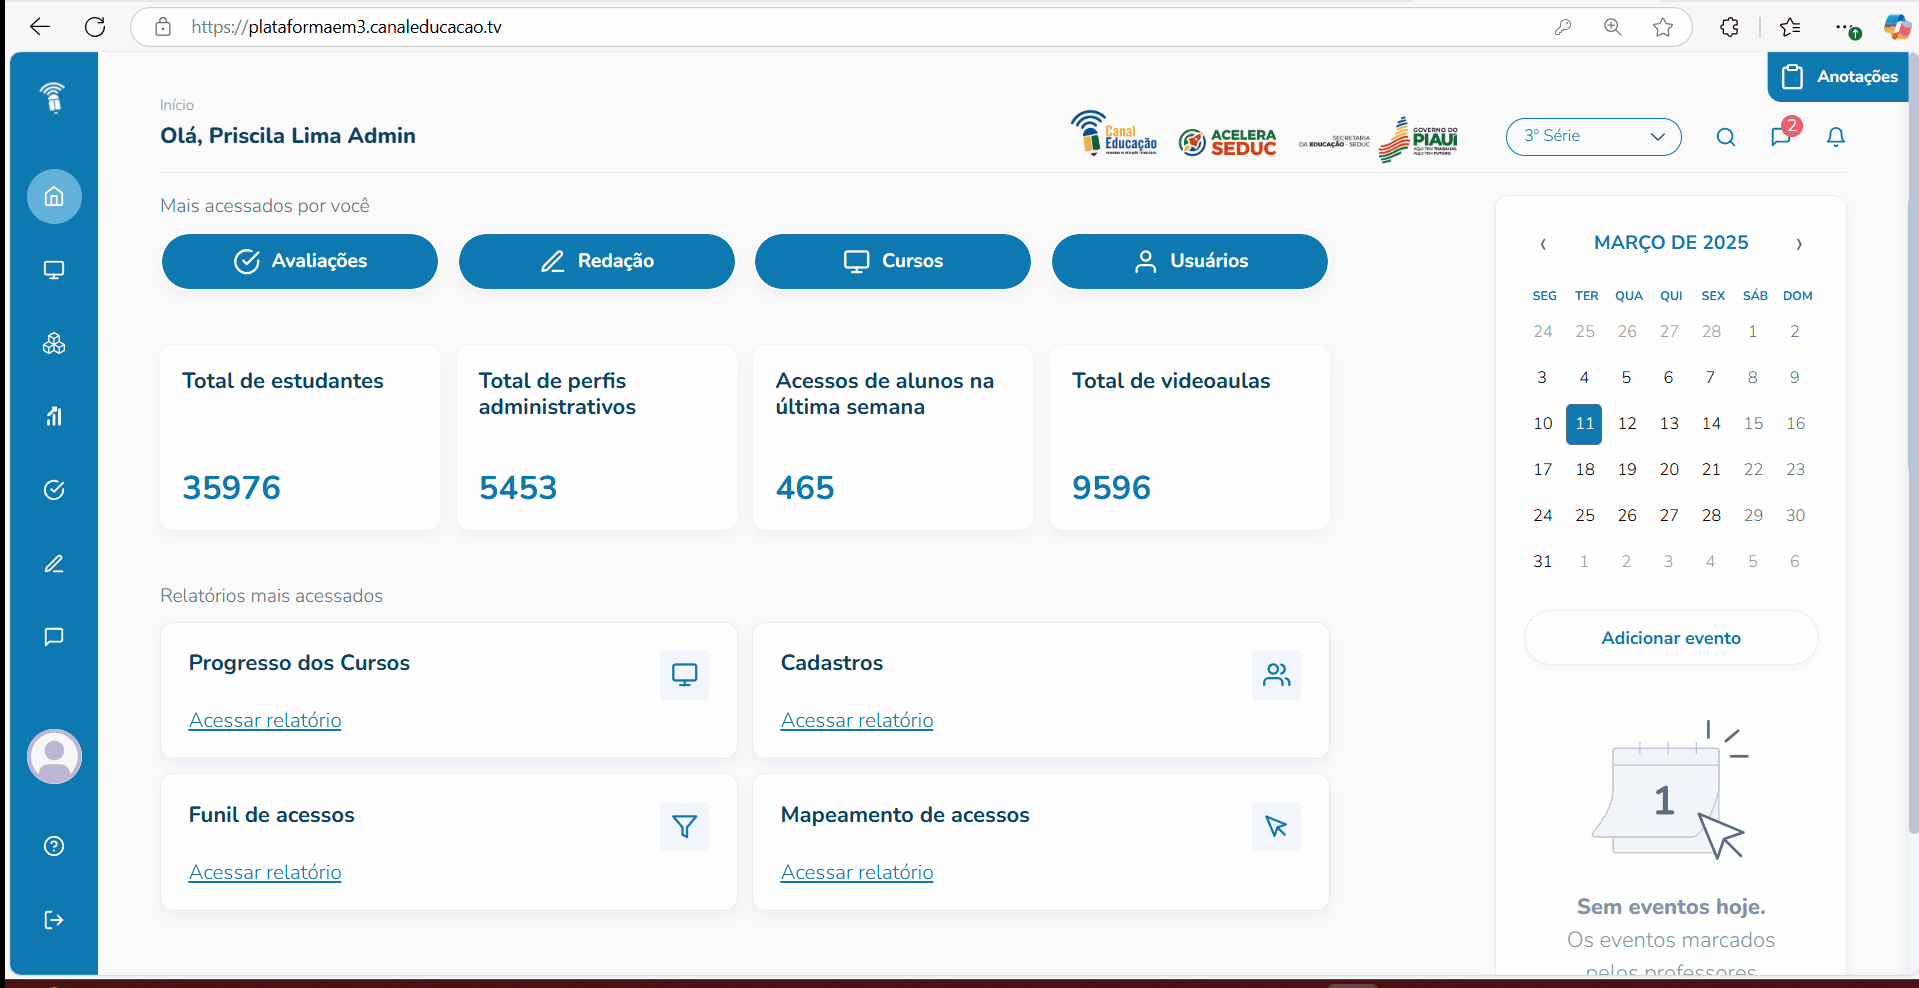The image size is (1919, 988).
Task: Go to previous month in calendar
Action: click(1543, 244)
